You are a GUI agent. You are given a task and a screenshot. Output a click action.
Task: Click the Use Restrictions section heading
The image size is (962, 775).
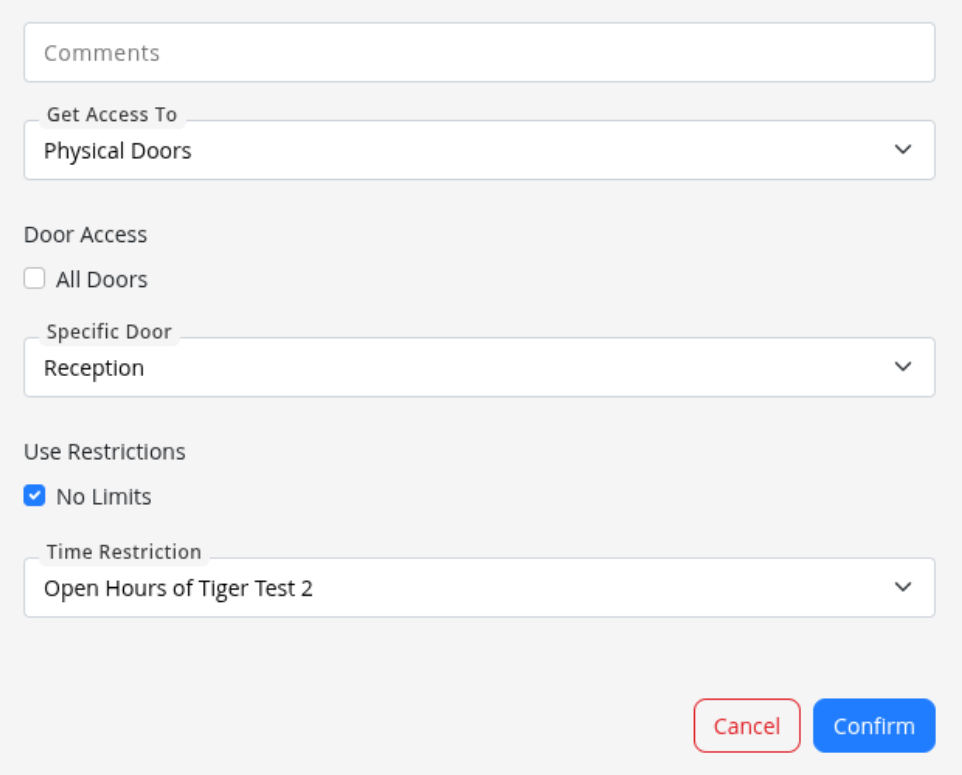click(x=105, y=452)
